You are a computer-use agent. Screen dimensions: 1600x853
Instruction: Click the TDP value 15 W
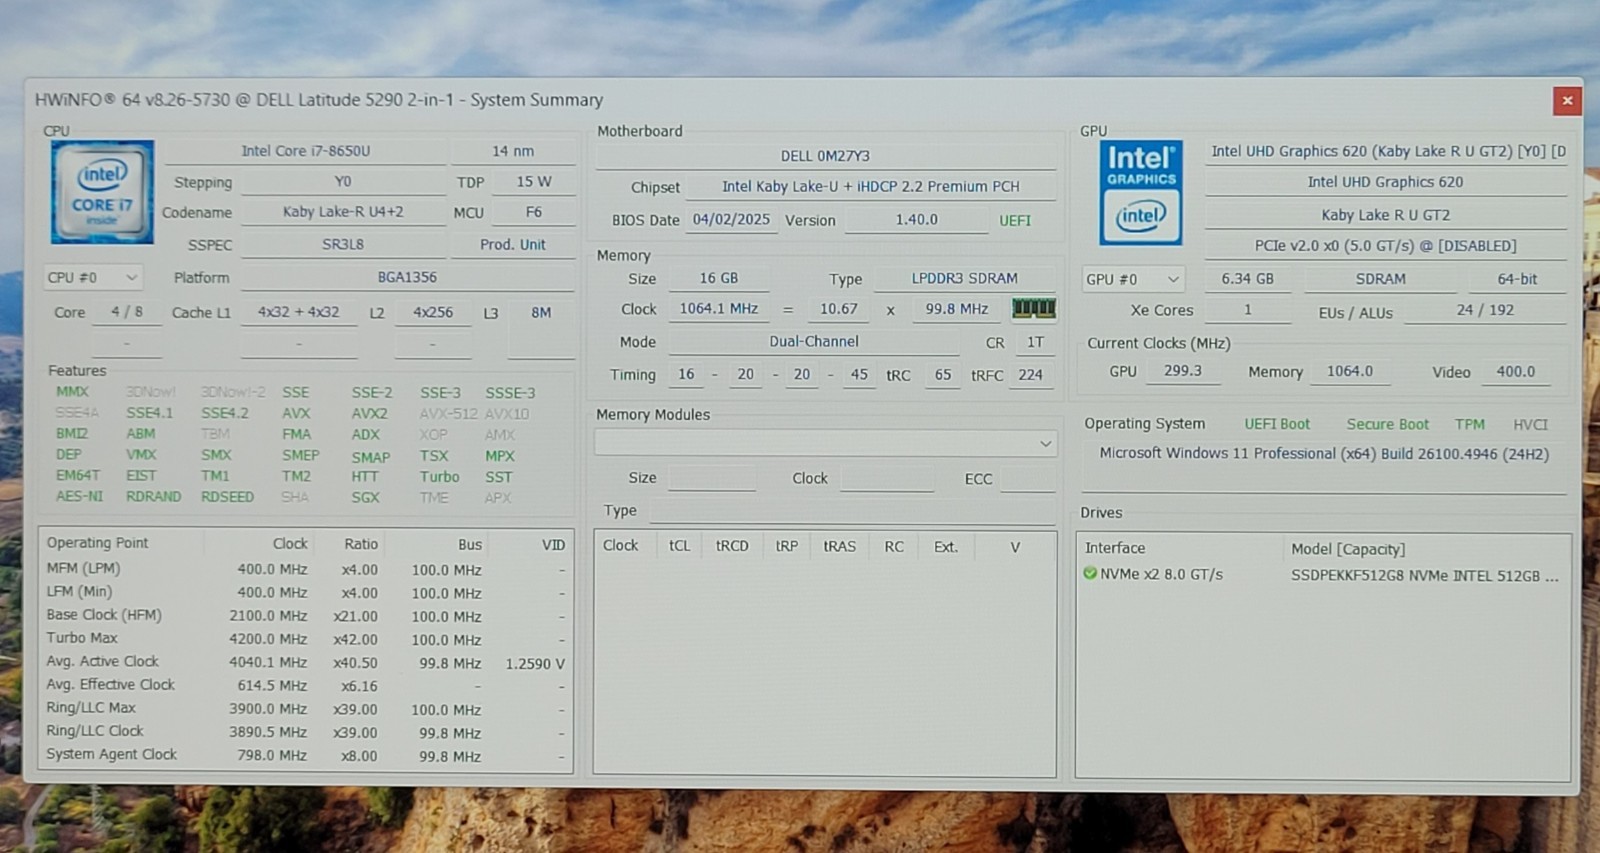click(x=534, y=182)
